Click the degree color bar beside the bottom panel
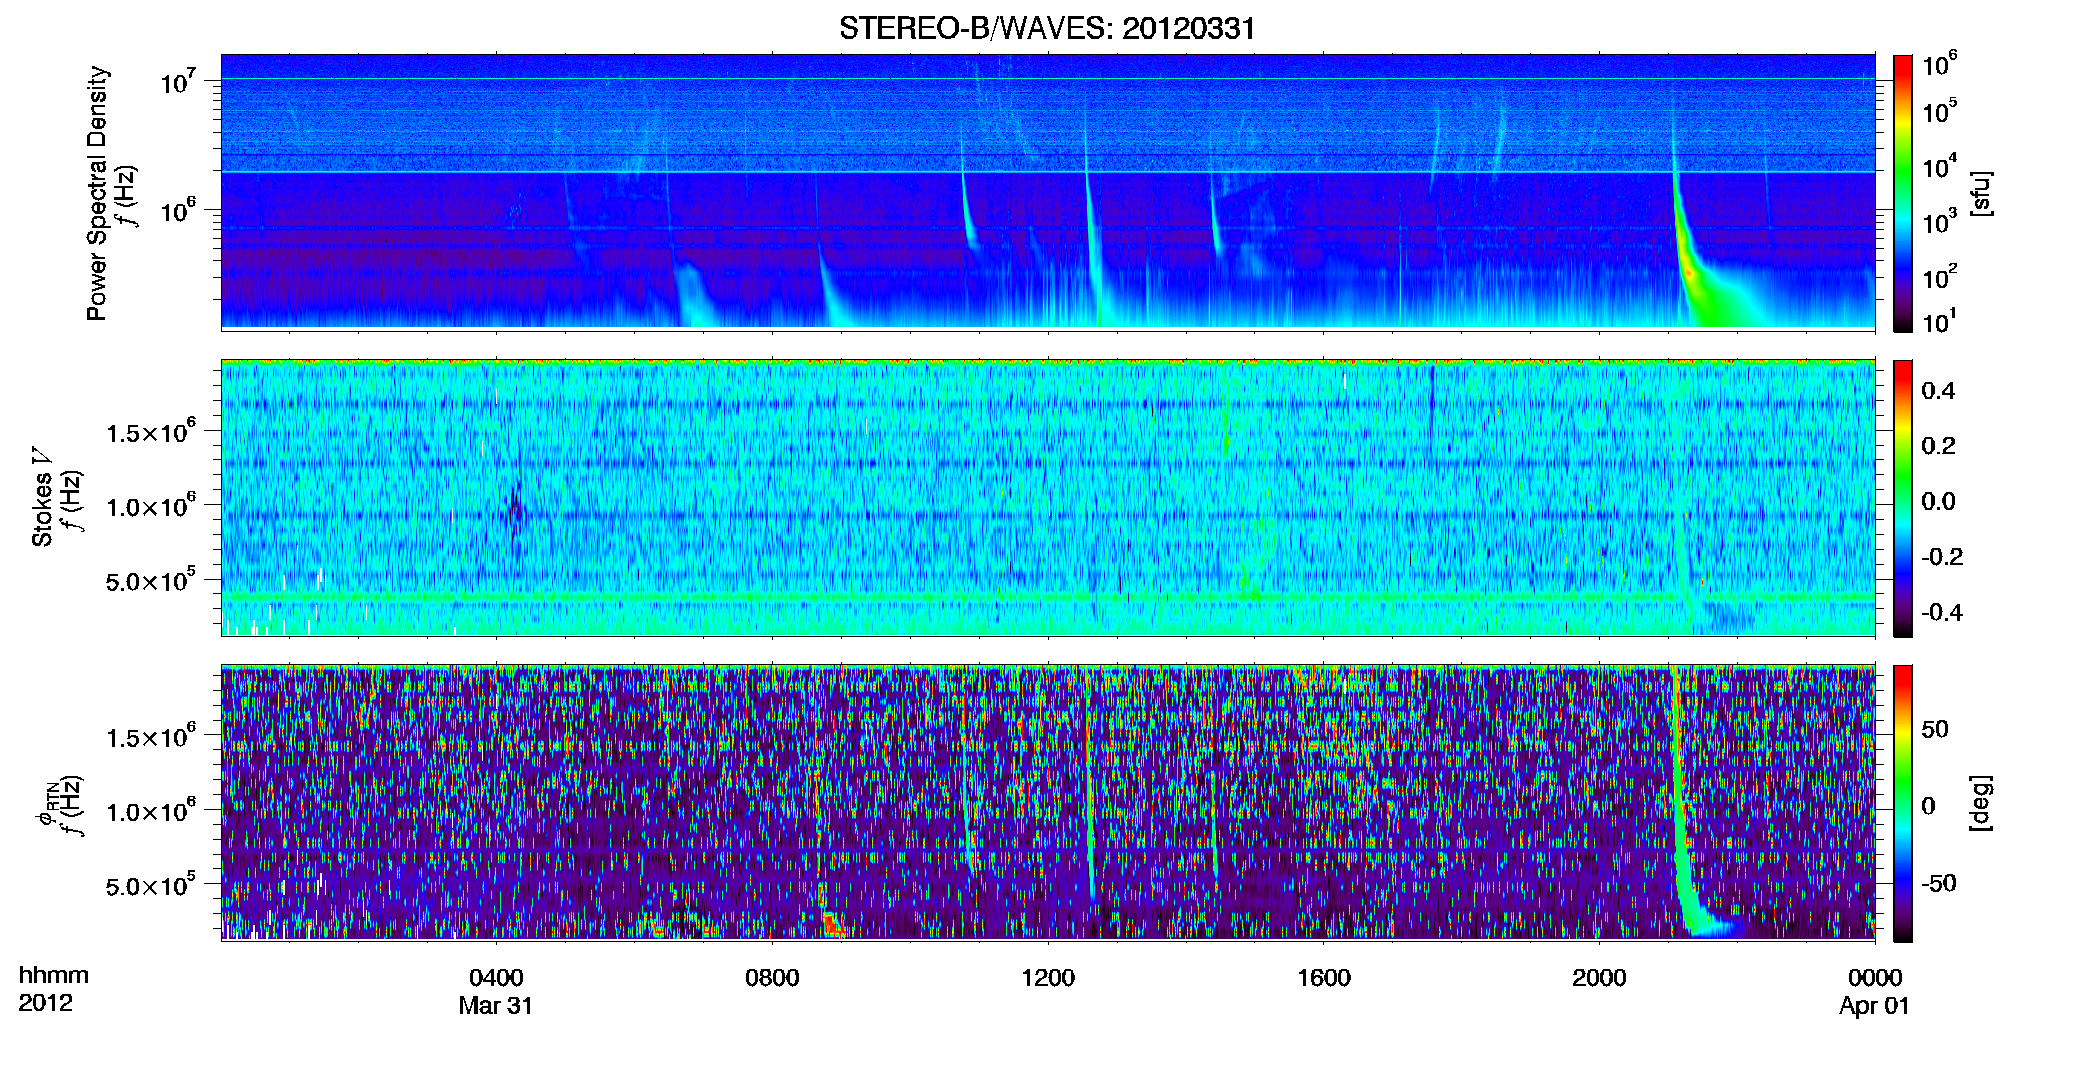 [1902, 803]
